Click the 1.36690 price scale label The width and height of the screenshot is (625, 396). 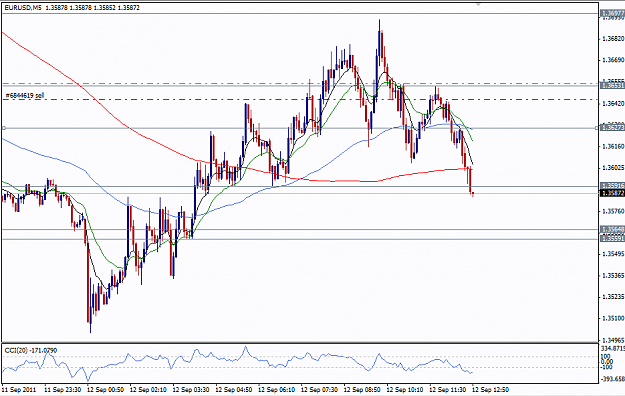tap(613, 60)
